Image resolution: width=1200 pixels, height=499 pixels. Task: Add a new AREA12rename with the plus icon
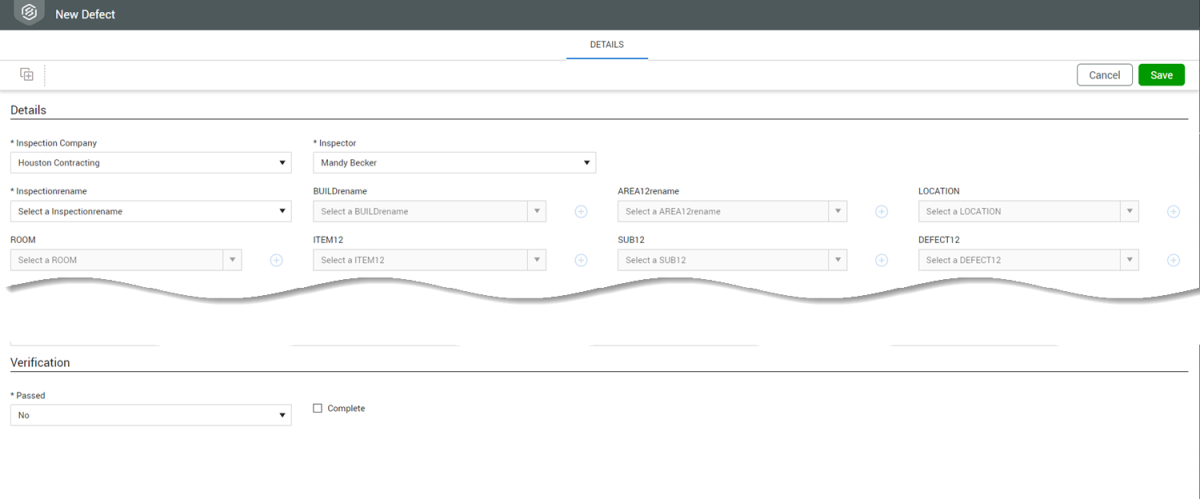tap(882, 211)
